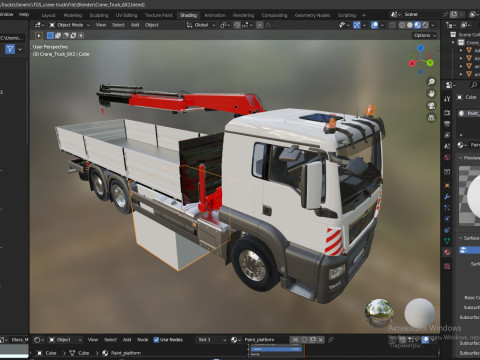The image size is (480, 360).
Task: Open the Slot 1 material slot dropdown
Action: tap(212, 340)
